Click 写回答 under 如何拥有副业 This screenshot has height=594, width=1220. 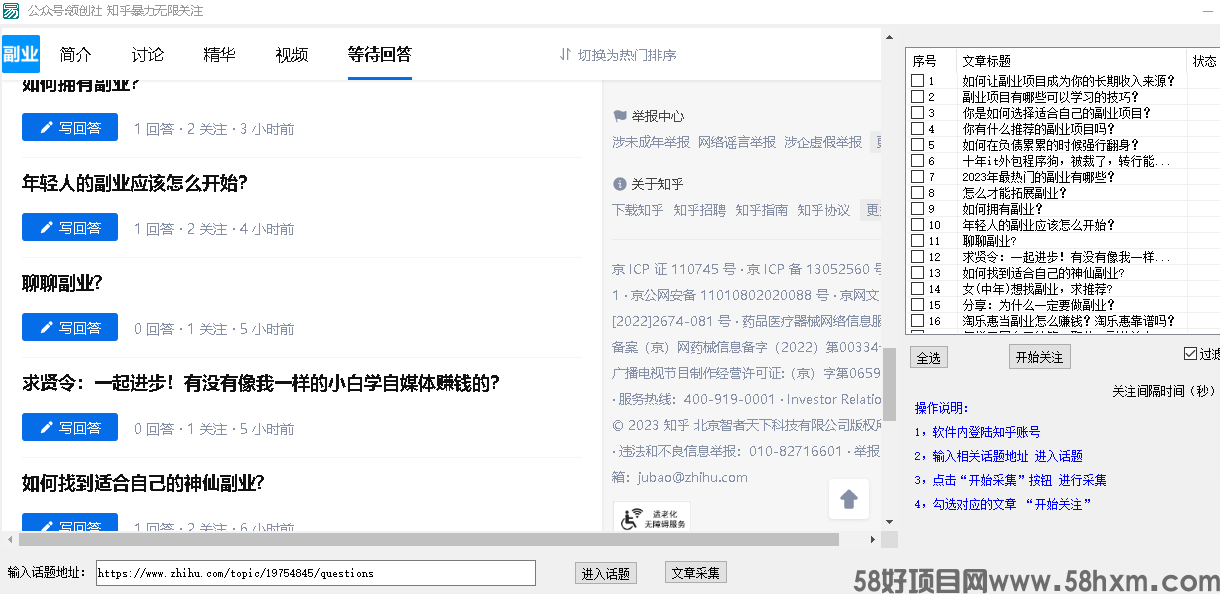70,128
